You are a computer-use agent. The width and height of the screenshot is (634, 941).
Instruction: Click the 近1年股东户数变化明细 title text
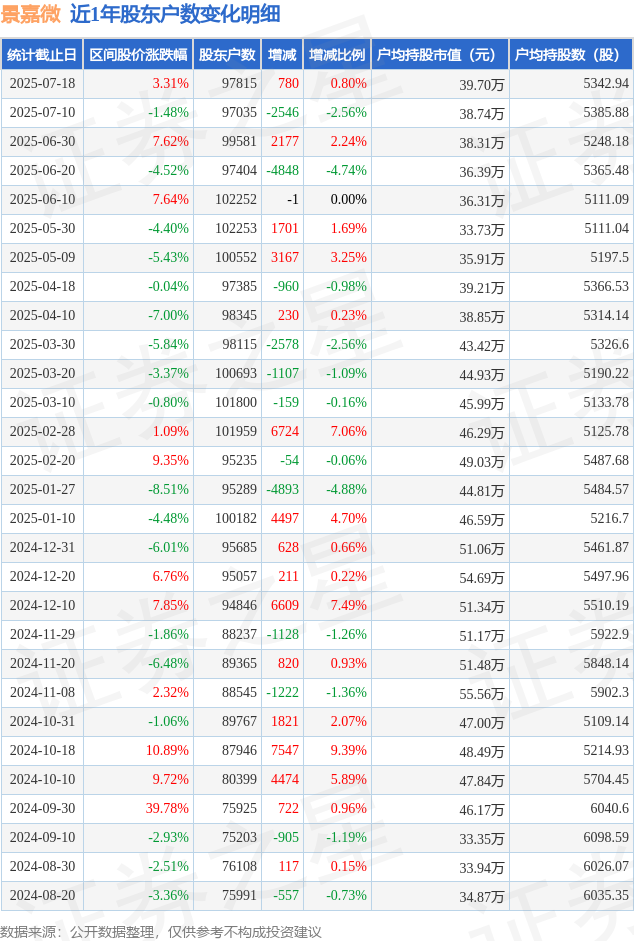pos(175,14)
